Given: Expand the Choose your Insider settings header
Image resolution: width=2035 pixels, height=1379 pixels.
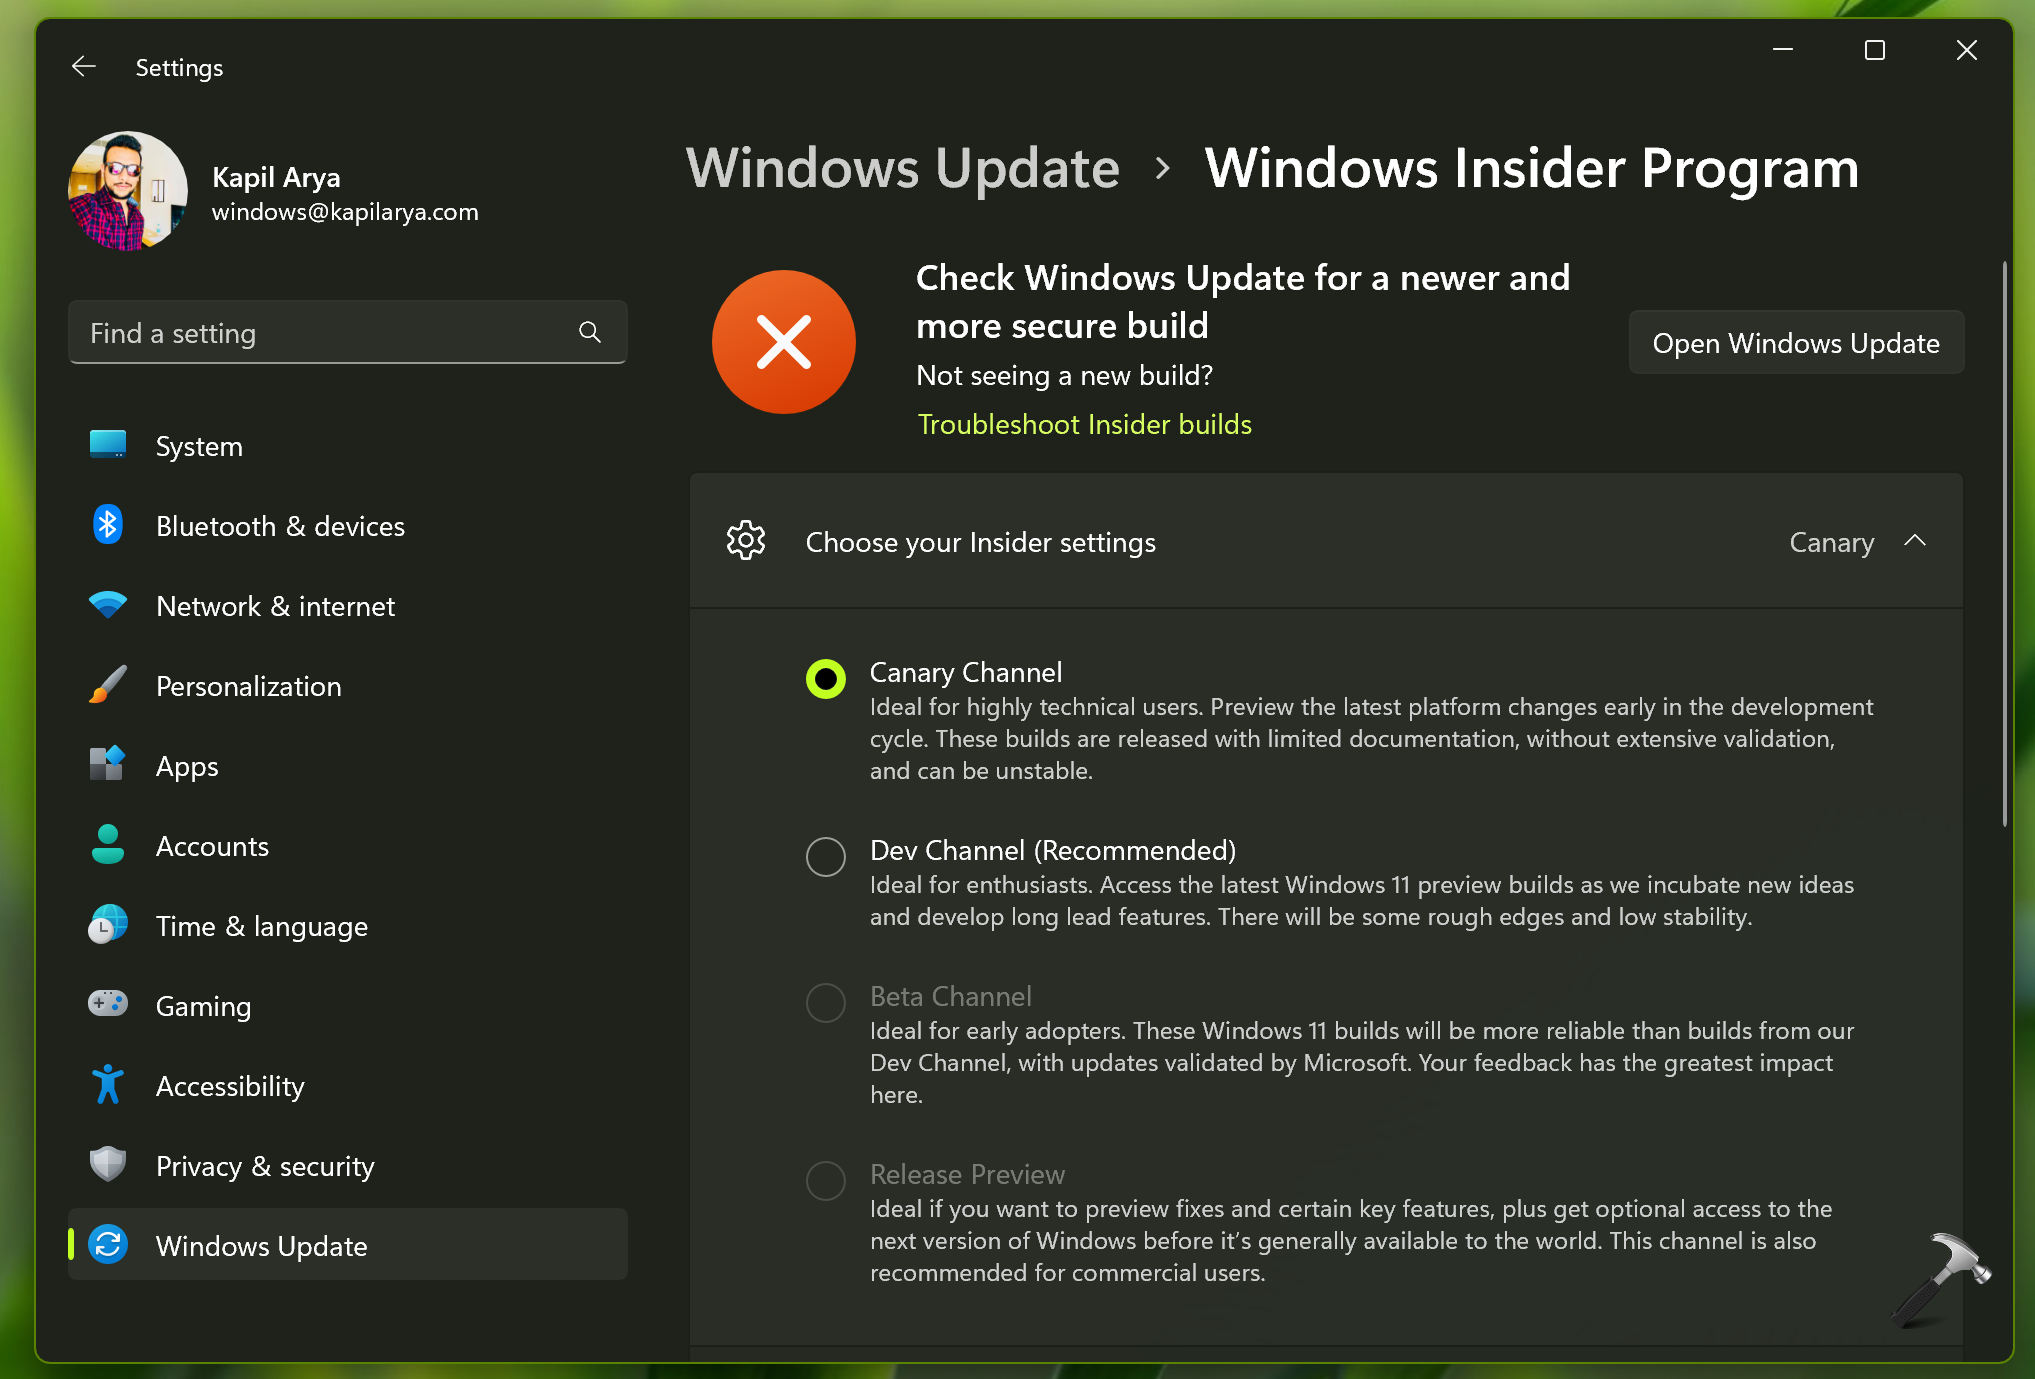Looking at the screenshot, I should 980,542.
